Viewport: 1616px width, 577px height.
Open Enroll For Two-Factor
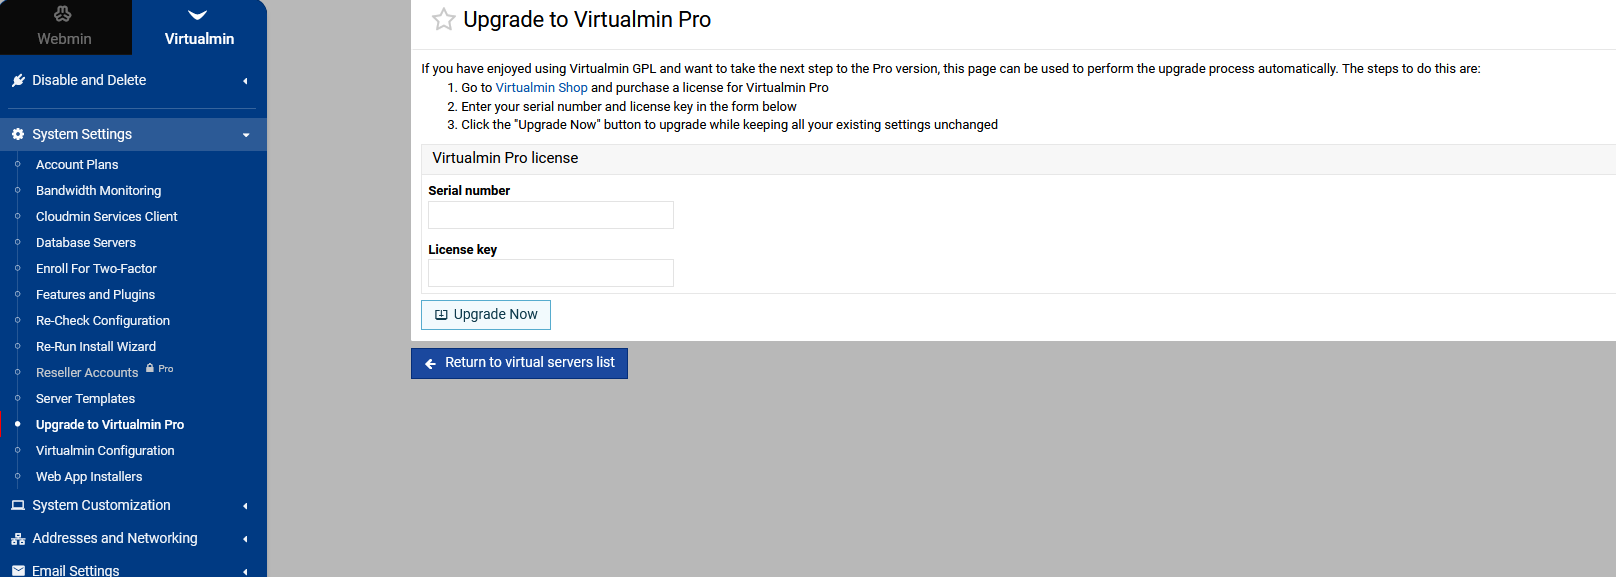pyautogui.click(x=96, y=268)
